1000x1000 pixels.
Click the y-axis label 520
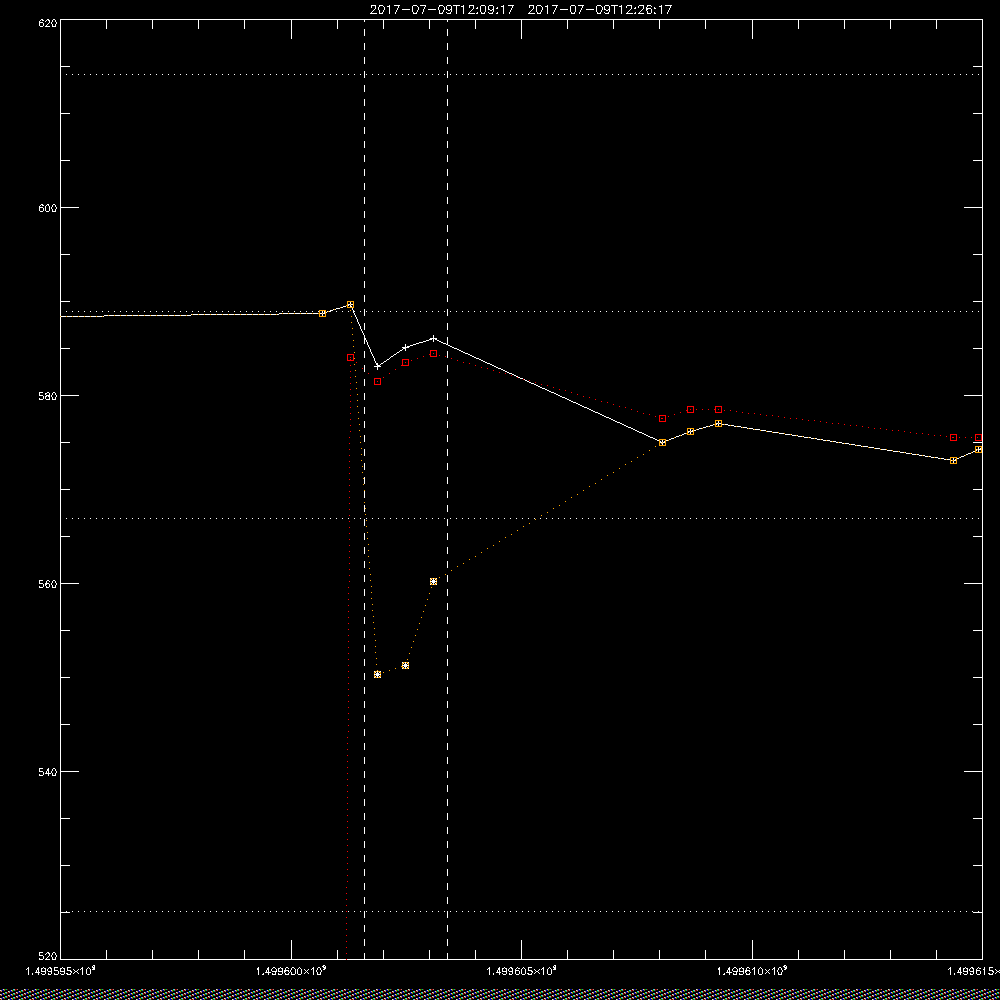pos(48,956)
